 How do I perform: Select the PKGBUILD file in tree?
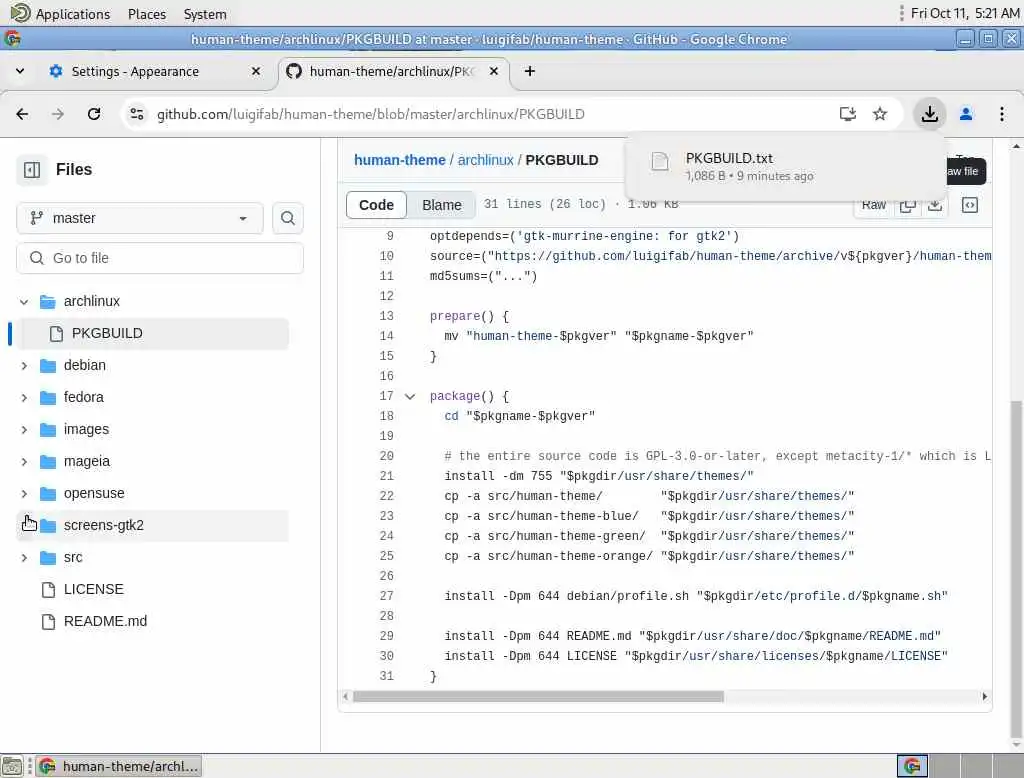coord(153,334)
